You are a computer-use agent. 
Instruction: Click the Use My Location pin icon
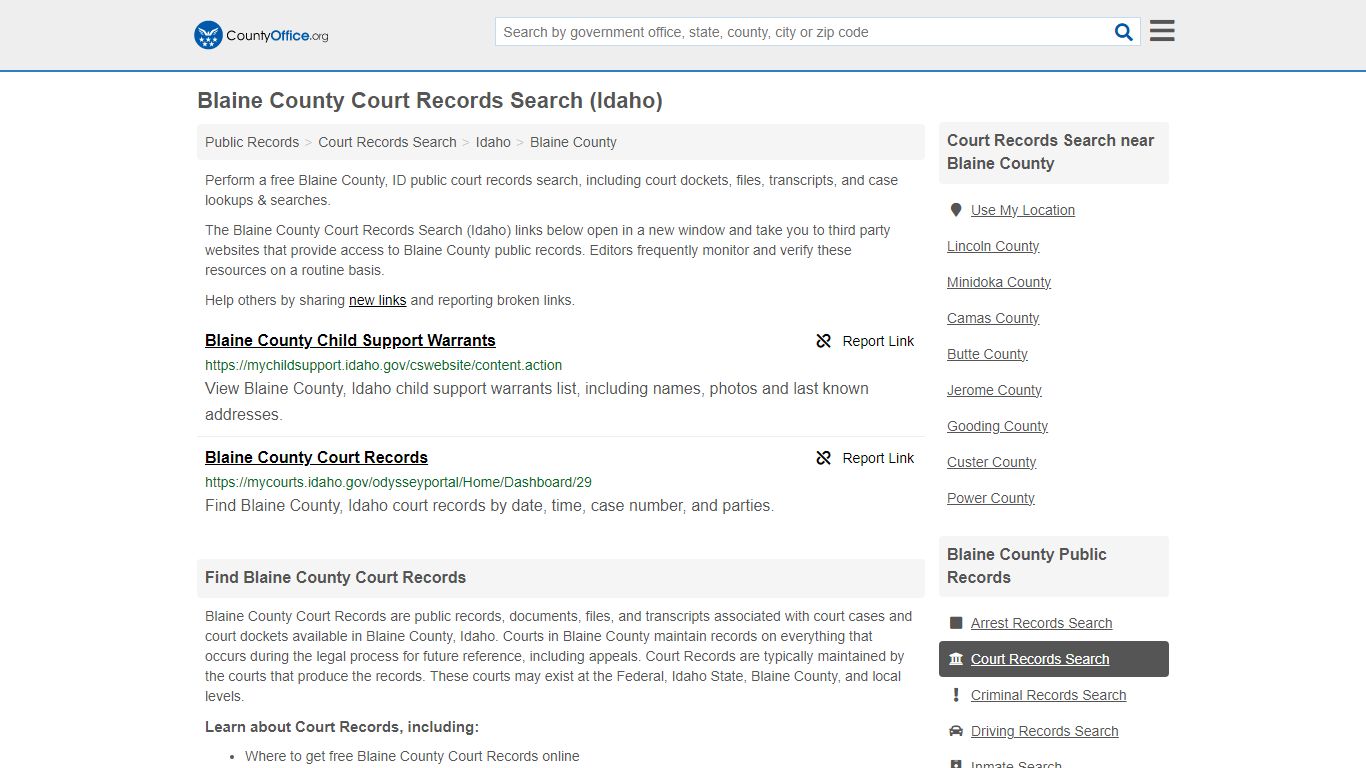click(956, 210)
